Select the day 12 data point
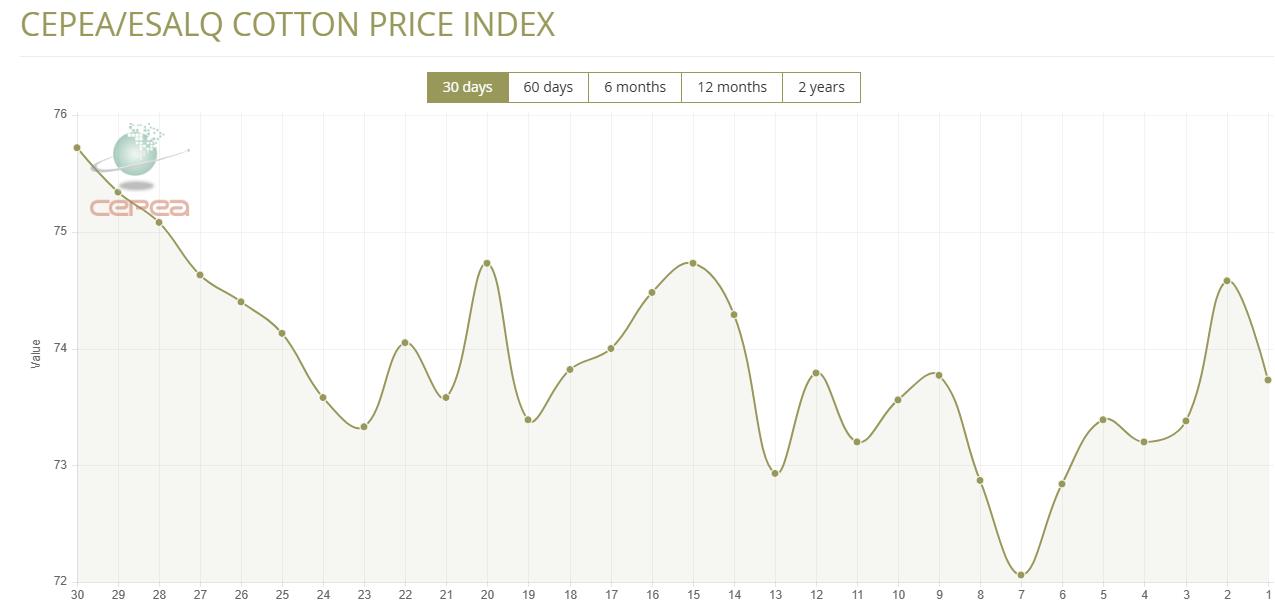Screen dimensions: 1275x611 click(816, 373)
